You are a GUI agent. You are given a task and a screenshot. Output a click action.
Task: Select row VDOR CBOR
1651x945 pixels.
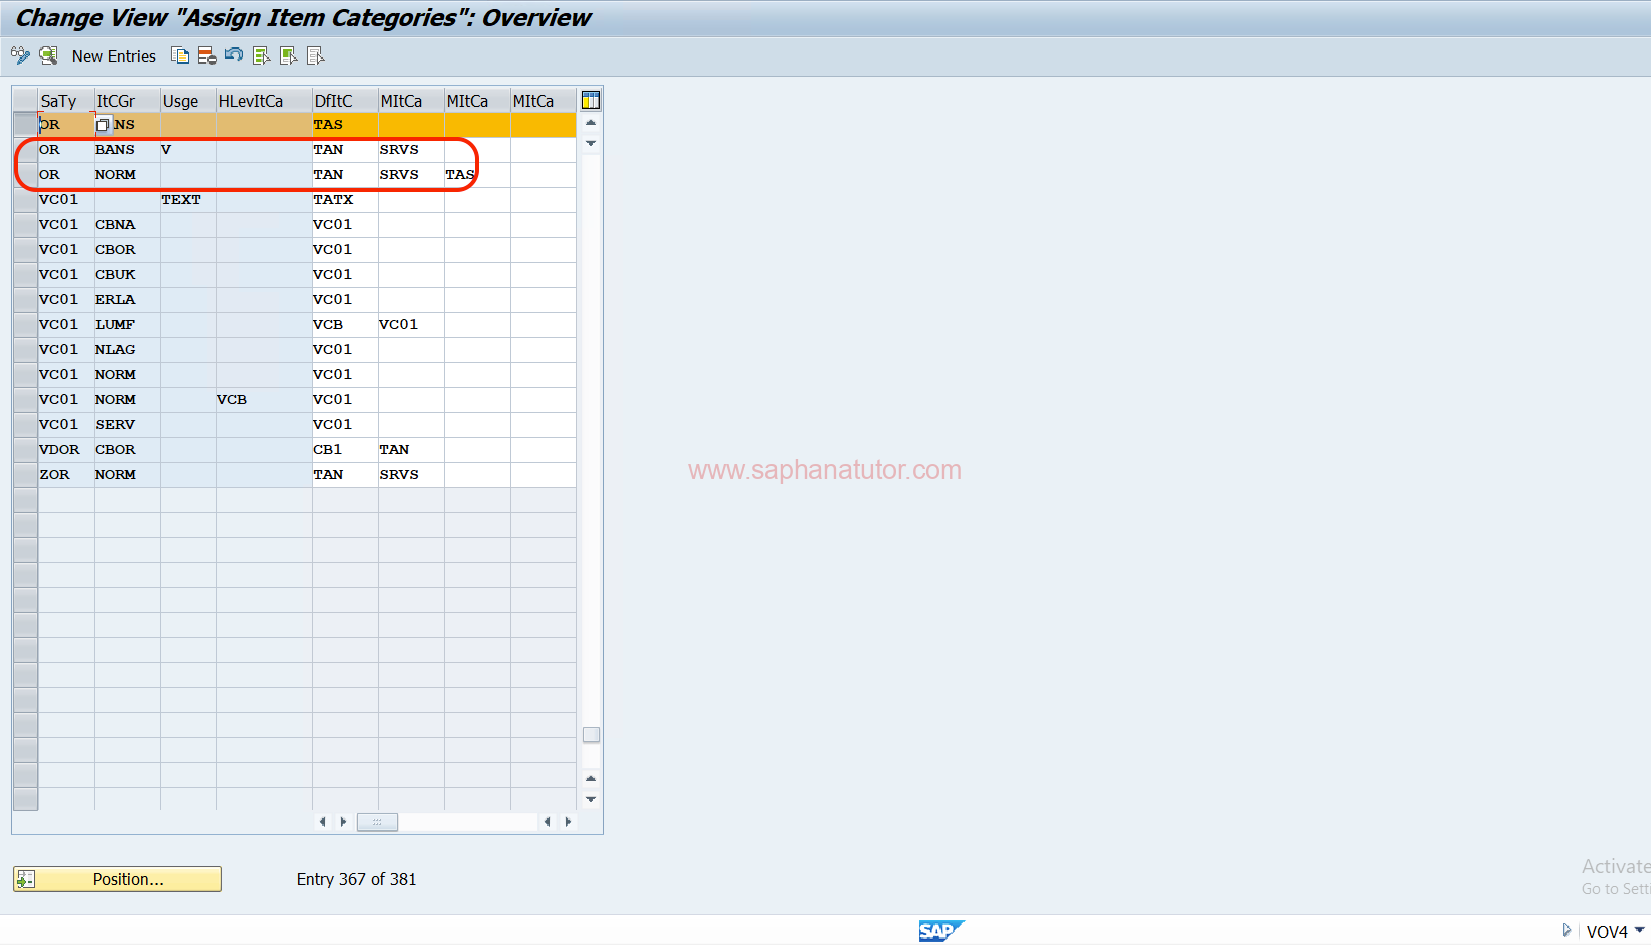click(25, 450)
